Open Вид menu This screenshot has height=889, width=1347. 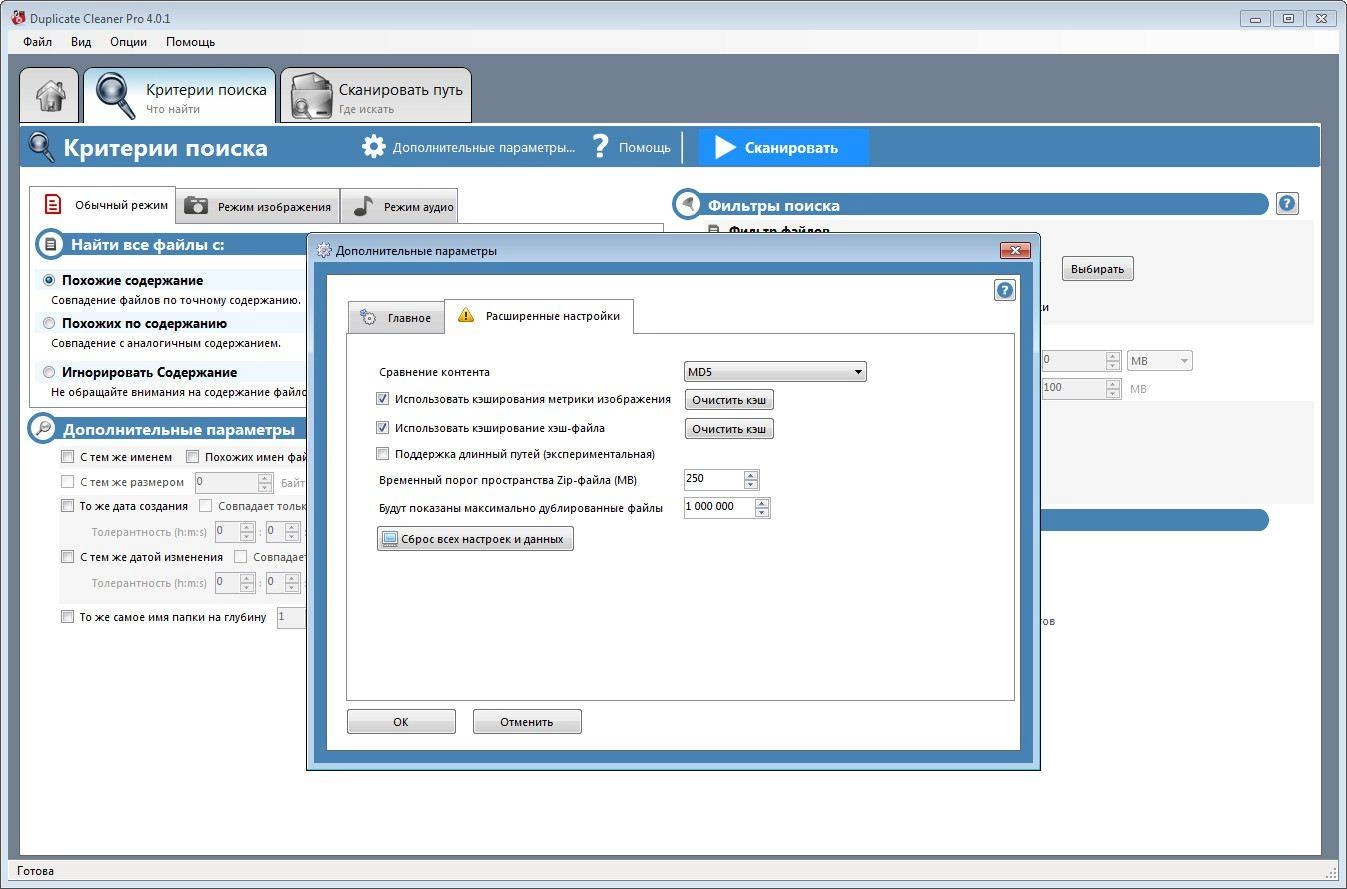pyautogui.click(x=81, y=42)
